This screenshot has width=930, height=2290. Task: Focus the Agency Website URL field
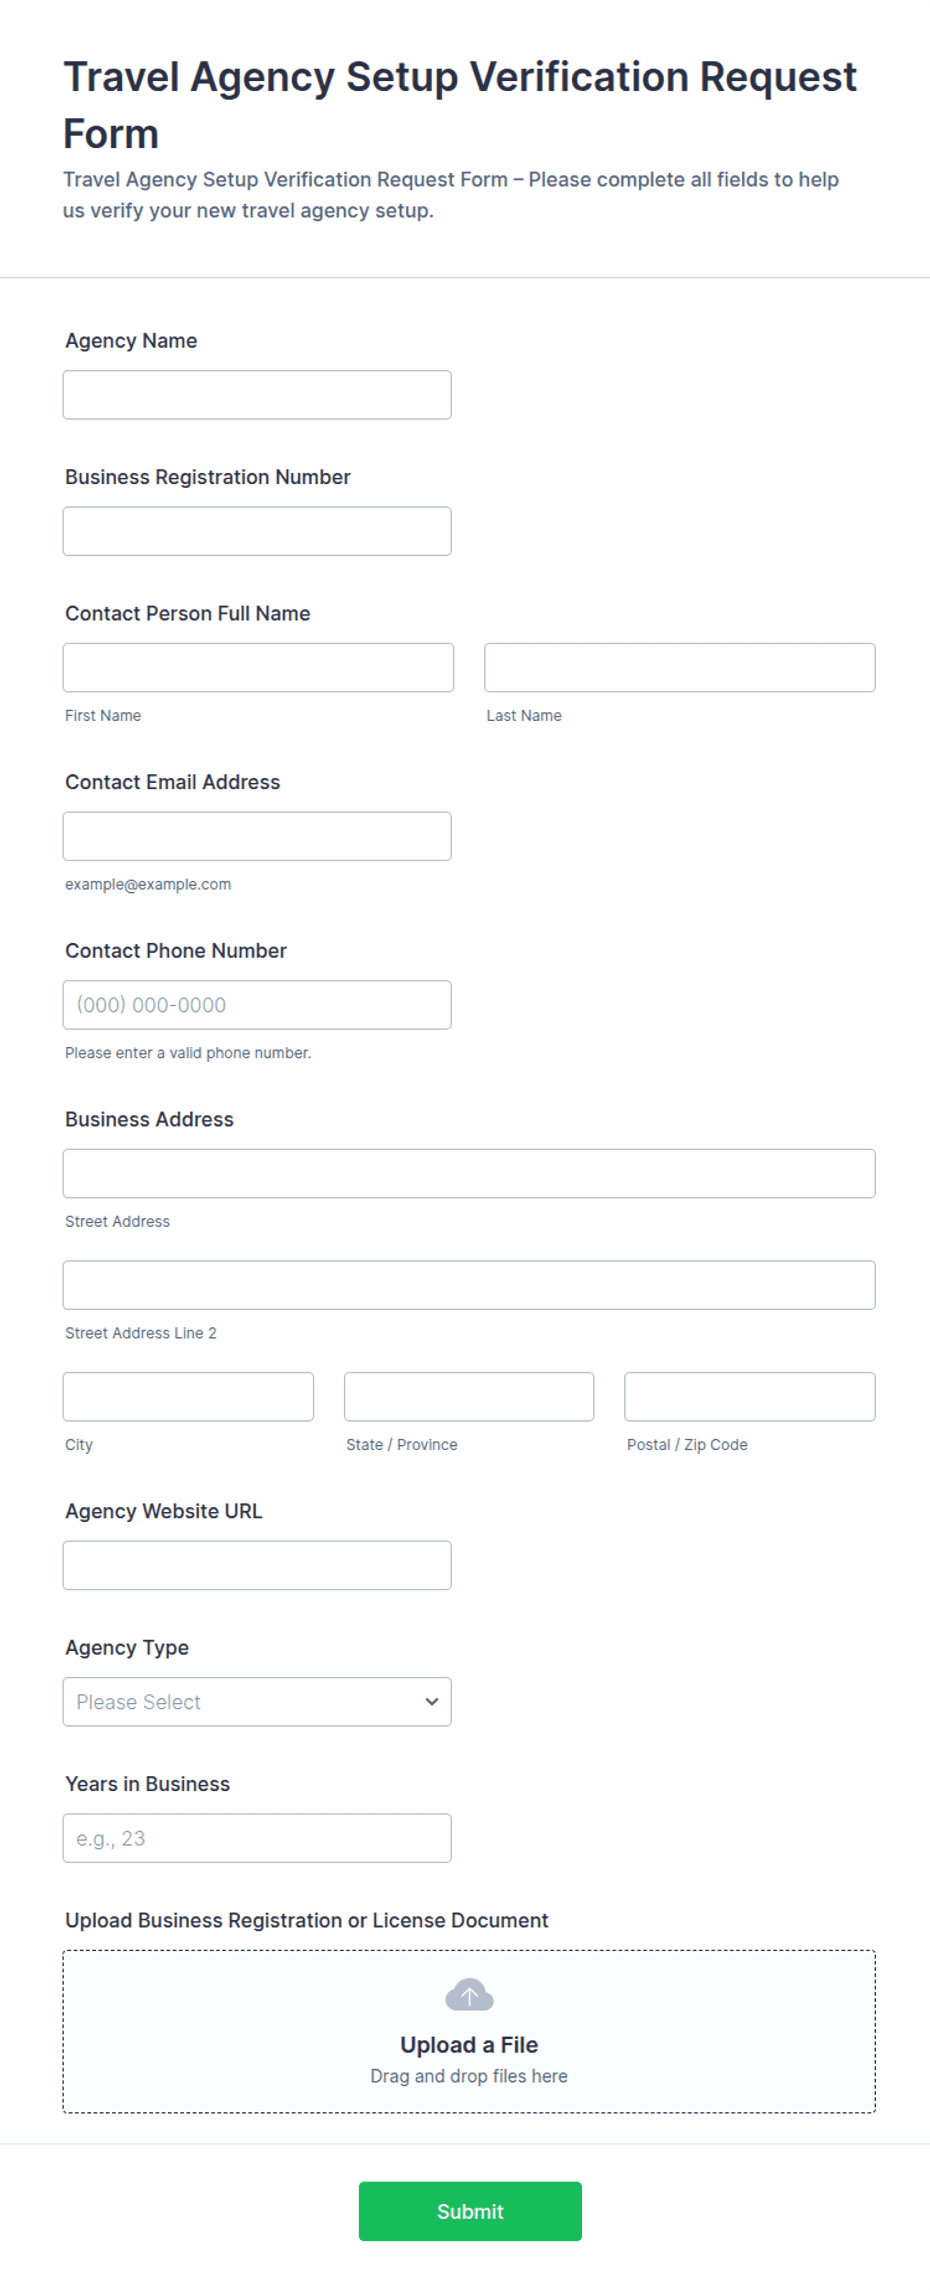tap(257, 1565)
